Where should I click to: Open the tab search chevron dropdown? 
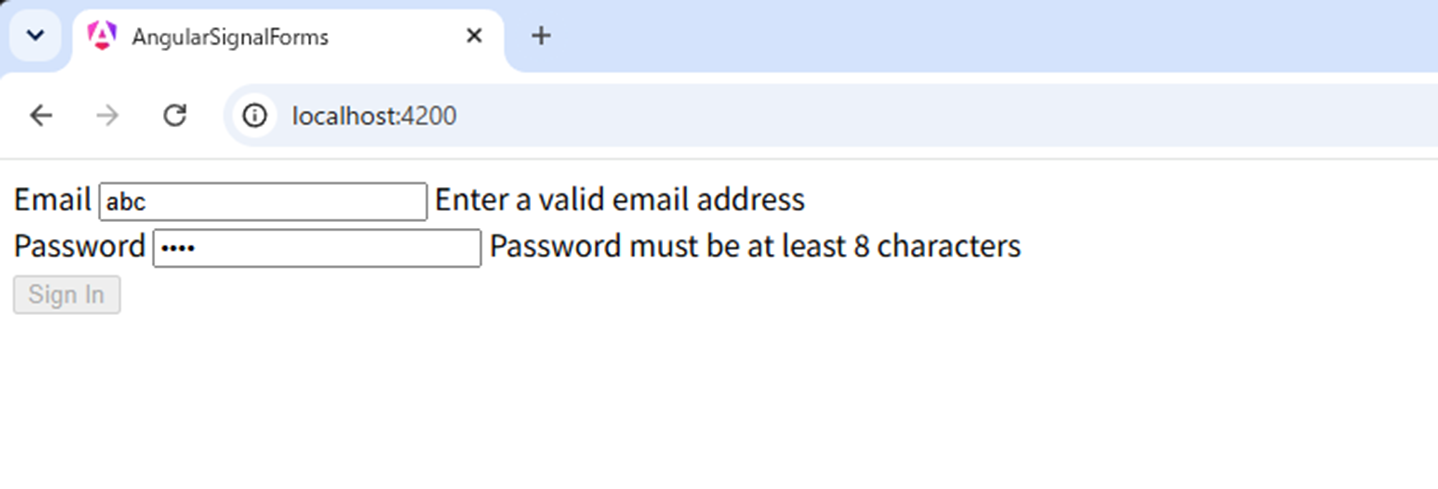(35, 36)
